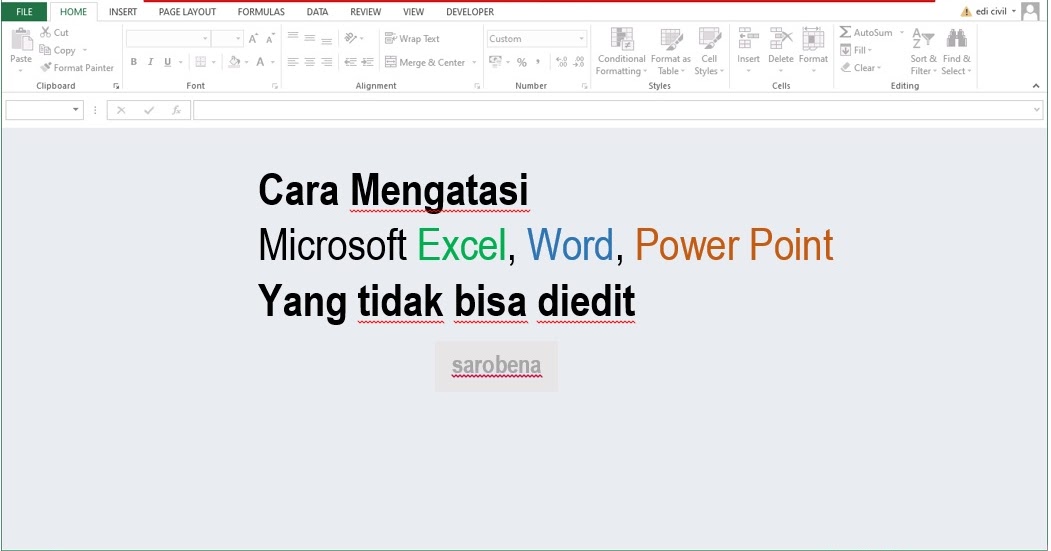This screenshot has width=1051, height=551.
Task: Open the Find & Select binoculars menu
Action: 956,52
